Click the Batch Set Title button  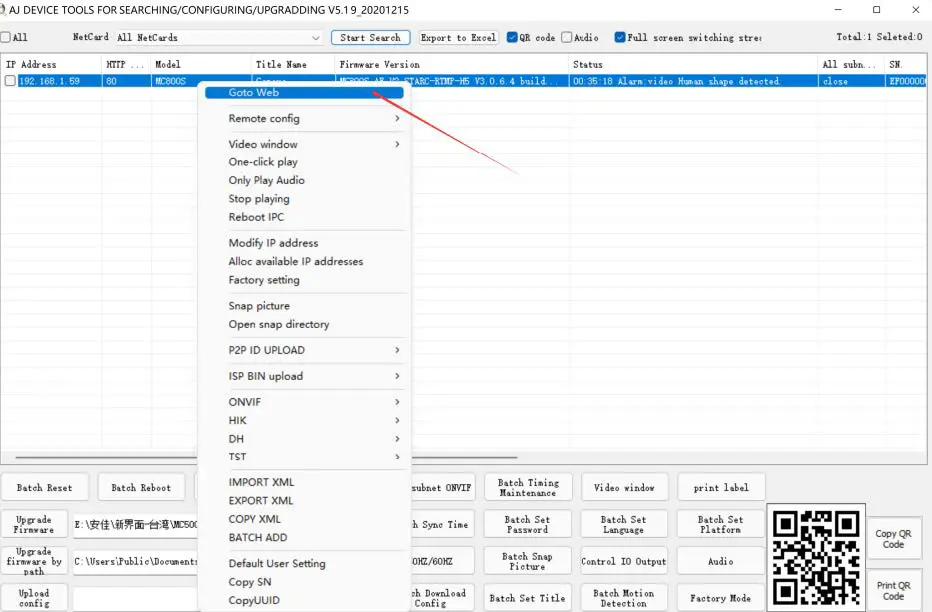[527, 598]
